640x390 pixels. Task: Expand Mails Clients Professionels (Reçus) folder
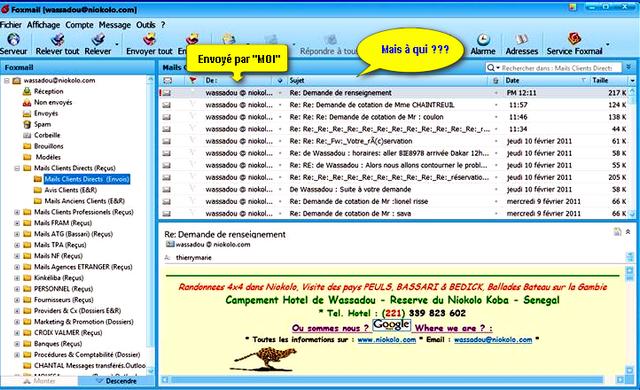tap(17, 212)
